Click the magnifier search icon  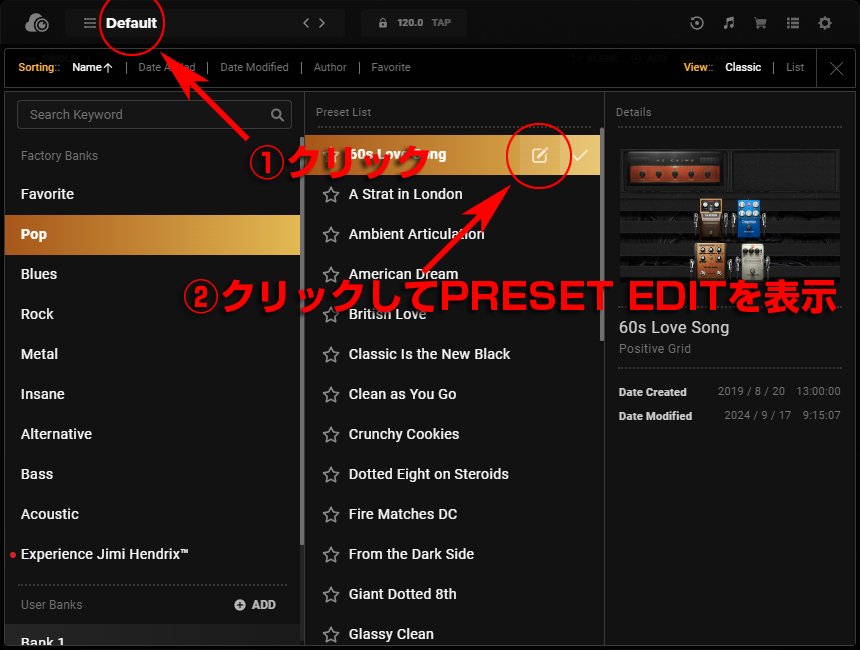pos(277,115)
